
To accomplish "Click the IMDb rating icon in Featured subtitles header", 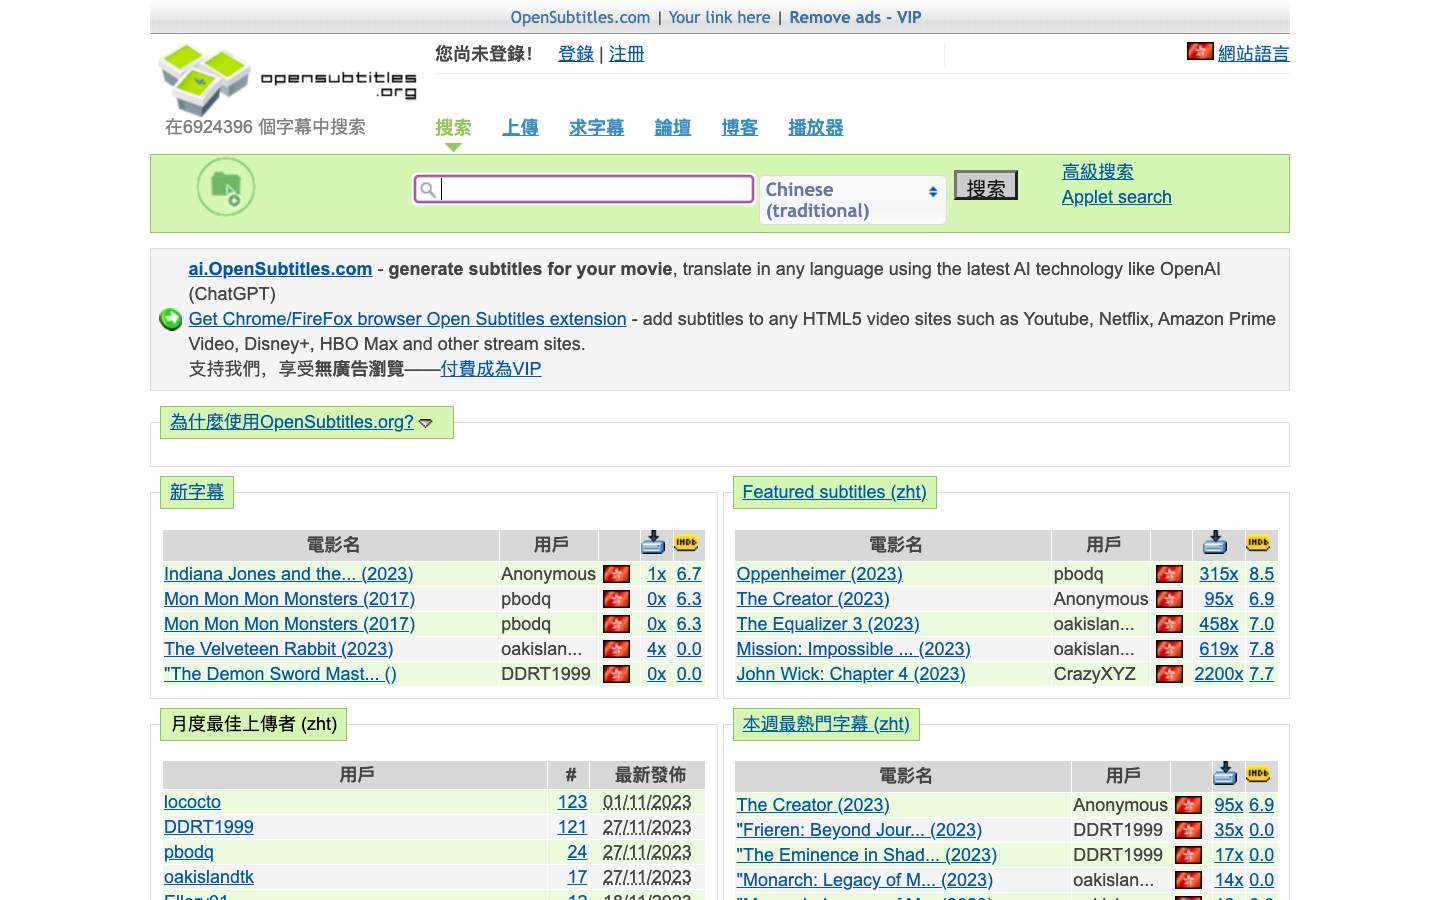I will [x=1259, y=544].
